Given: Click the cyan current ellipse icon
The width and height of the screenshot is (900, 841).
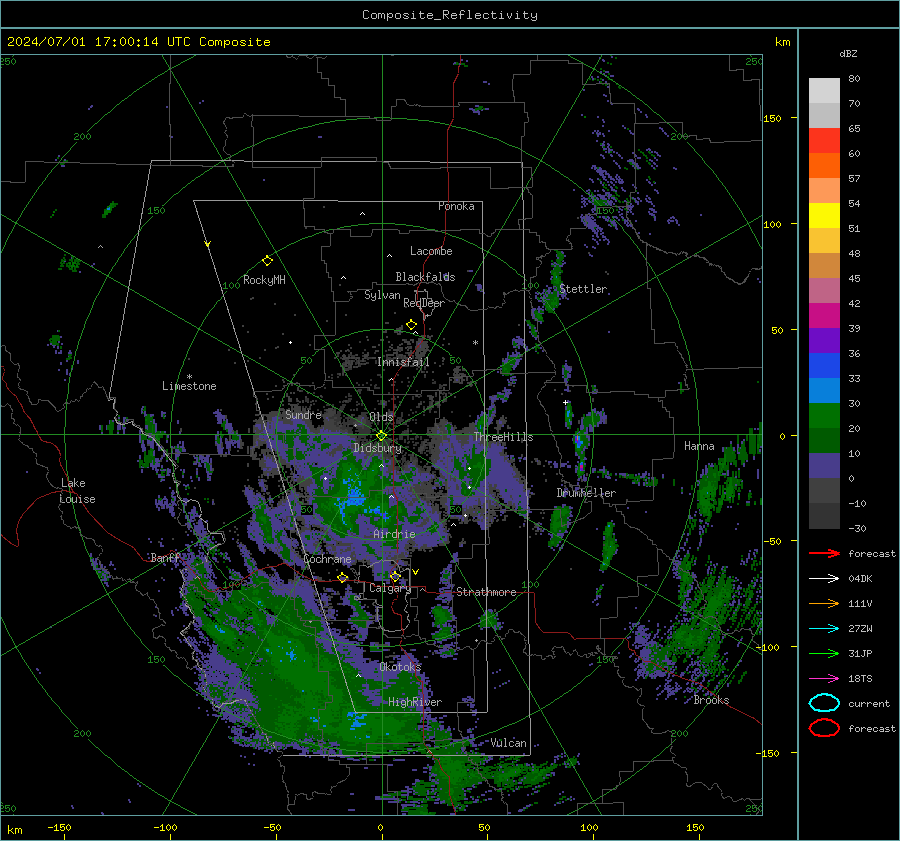Looking at the screenshot, I should pyautogui.click(x=824, y=703).
